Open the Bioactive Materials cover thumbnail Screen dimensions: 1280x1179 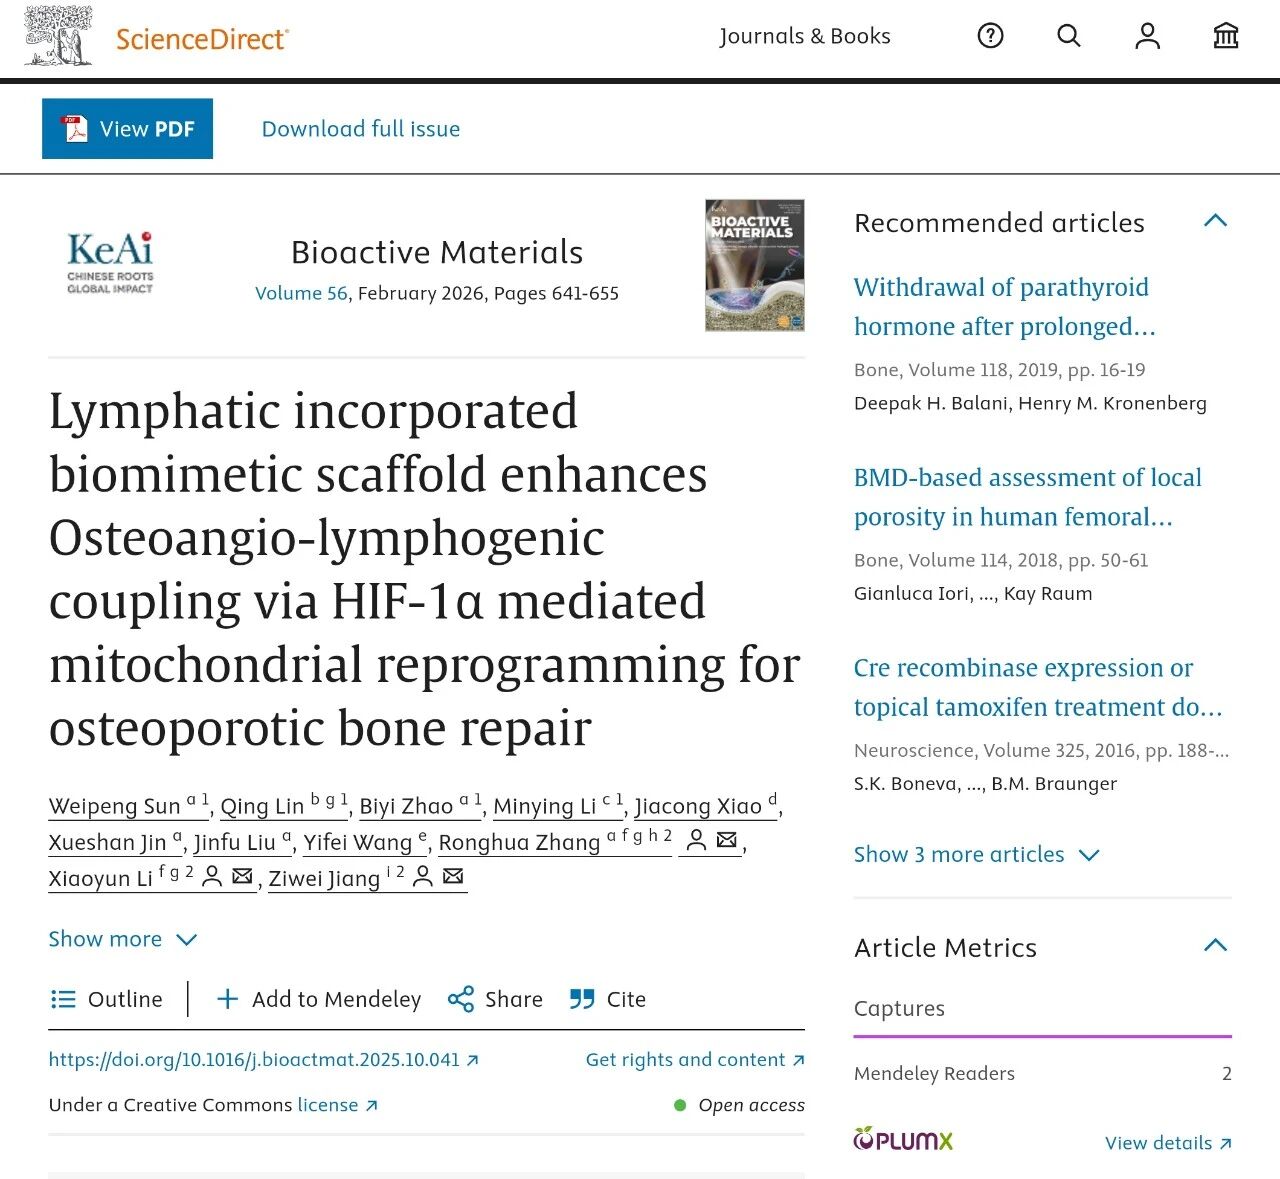[755, 265]
